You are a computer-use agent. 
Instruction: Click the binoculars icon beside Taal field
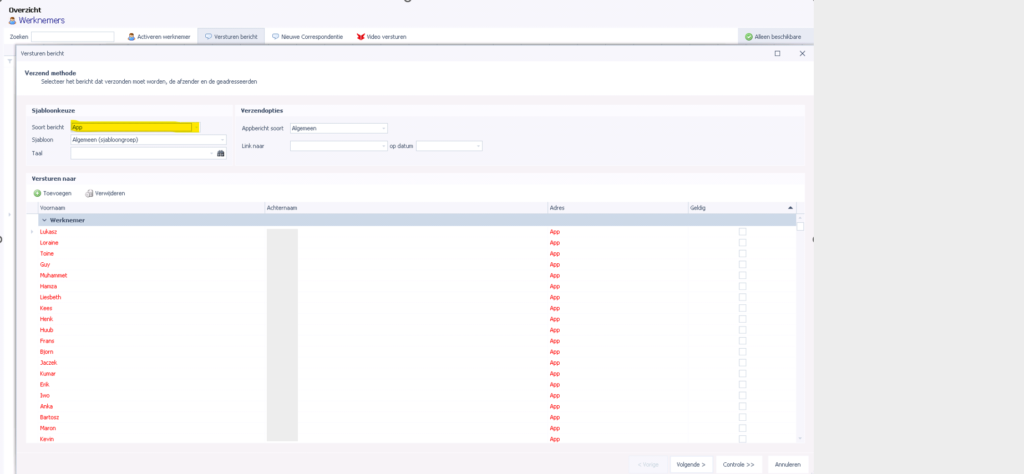[221, 154]
